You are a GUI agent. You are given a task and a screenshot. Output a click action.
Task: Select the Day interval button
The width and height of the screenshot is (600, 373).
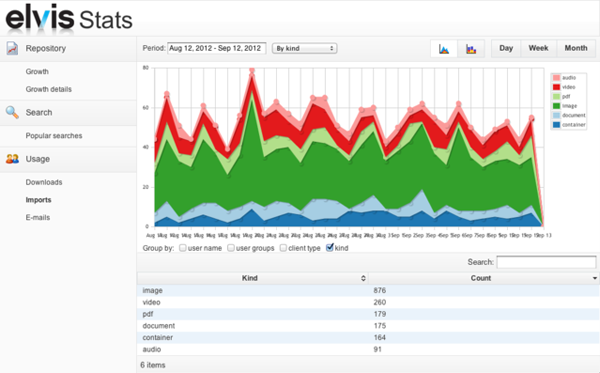coord(506,48)
